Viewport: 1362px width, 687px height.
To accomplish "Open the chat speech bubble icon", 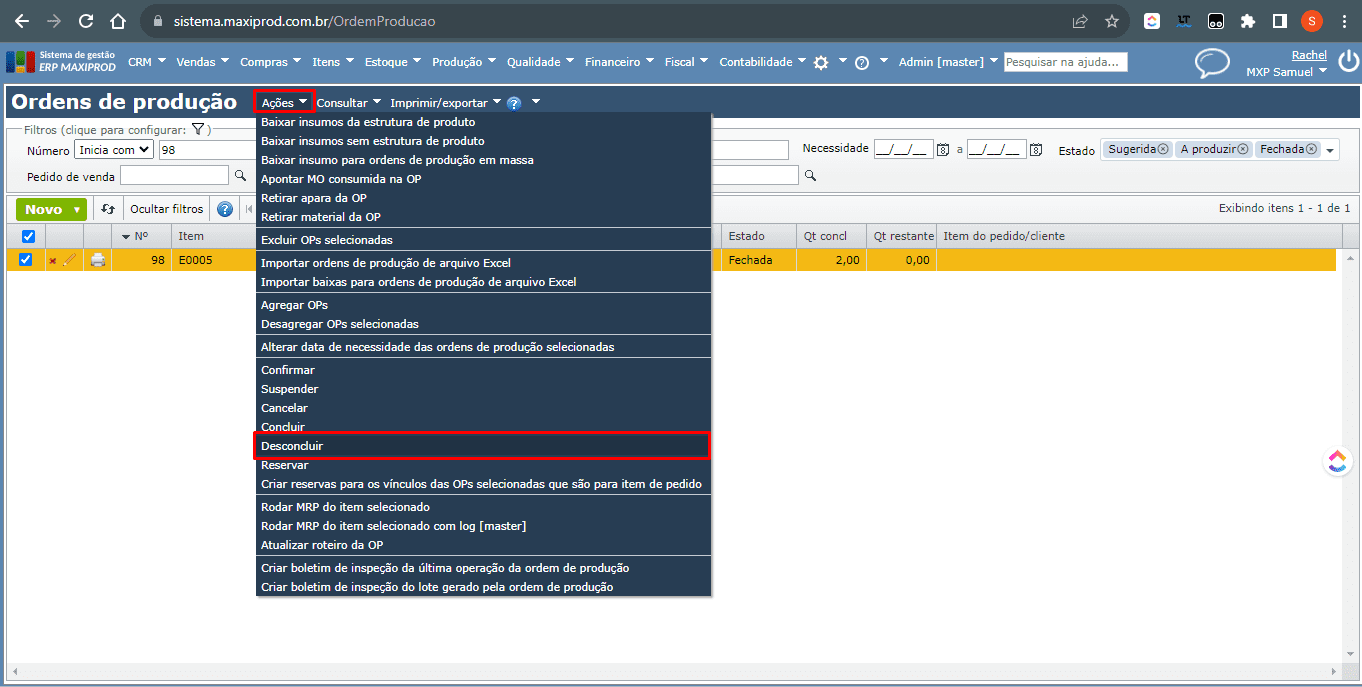I will [x=1212, y=63].
